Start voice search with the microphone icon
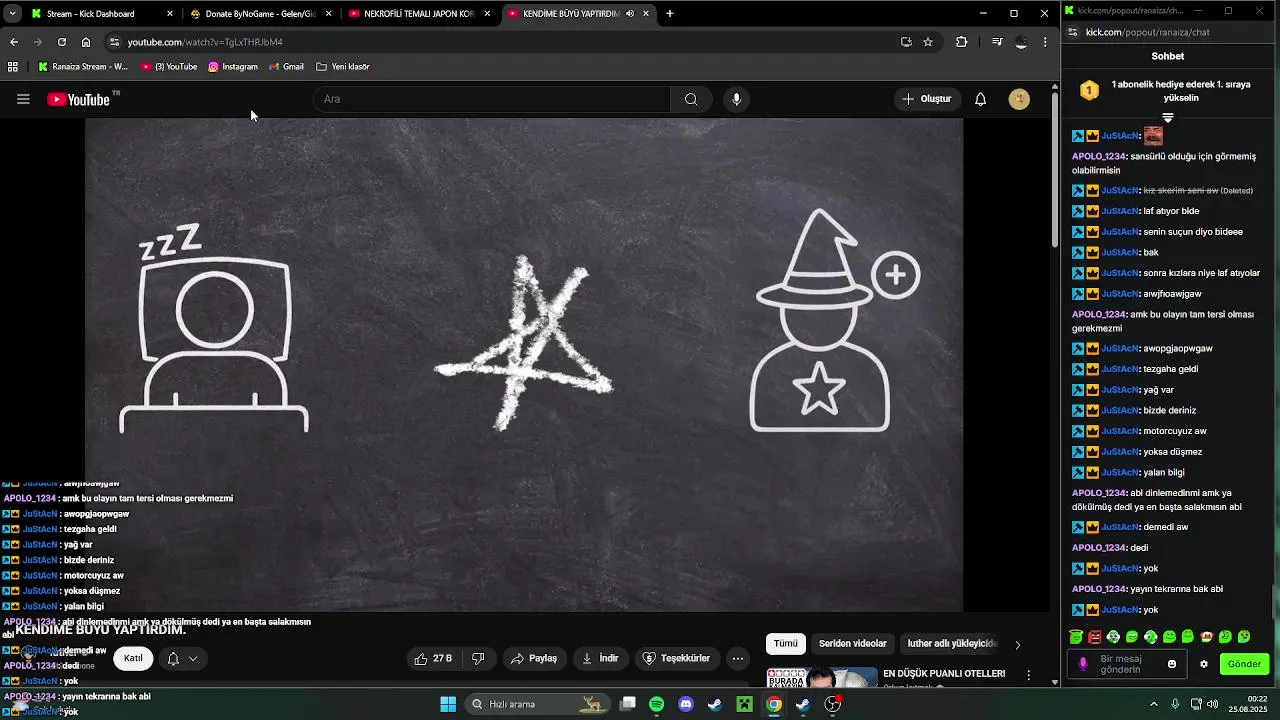The width and height of the screenshot is (1280, 720). 736,99
